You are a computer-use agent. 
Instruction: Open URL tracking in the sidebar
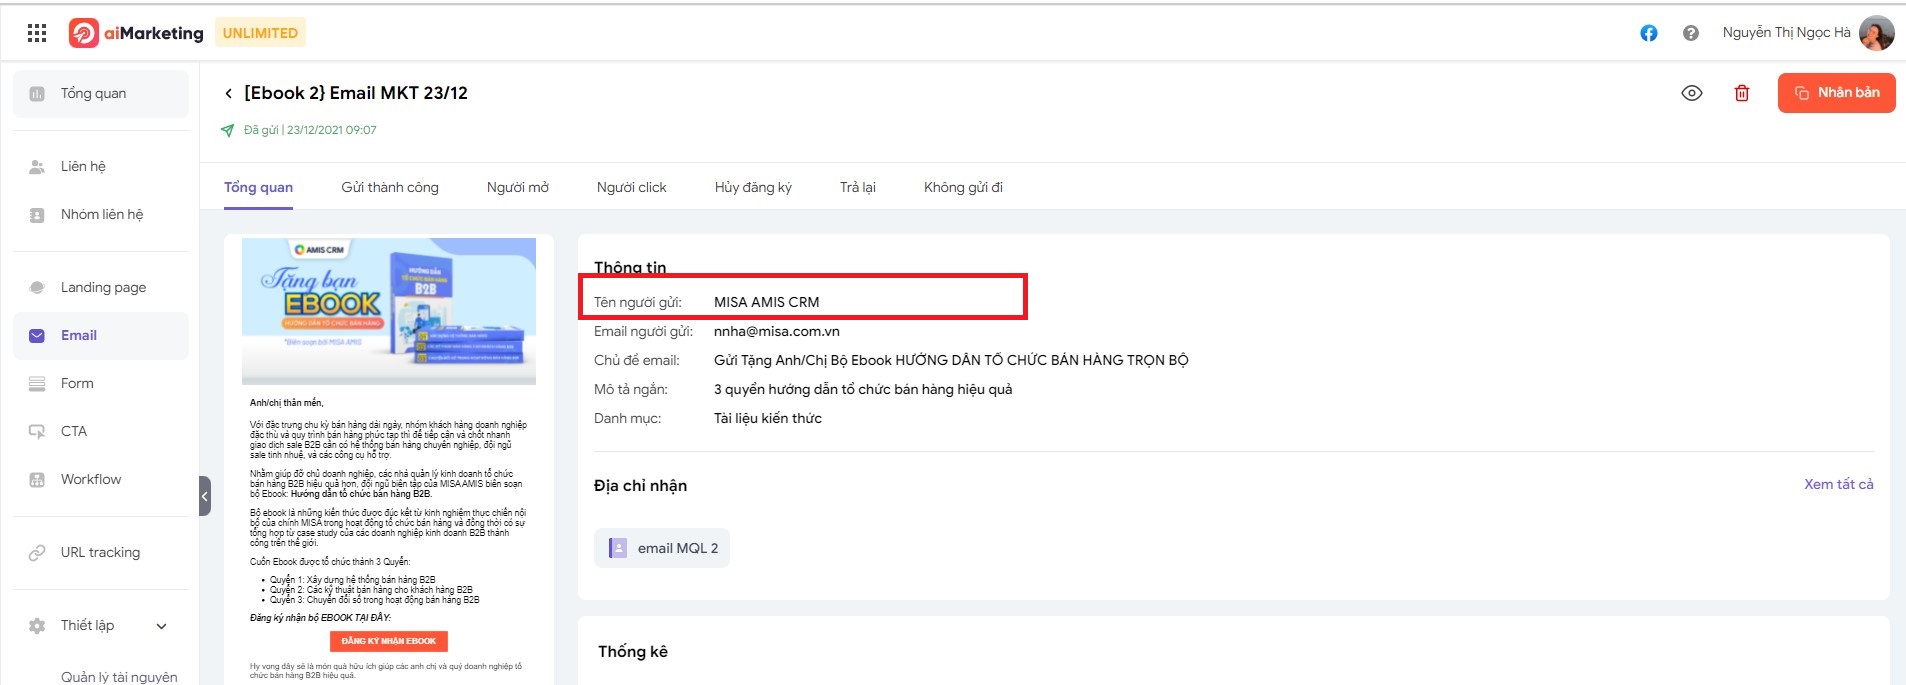[101, 552]
